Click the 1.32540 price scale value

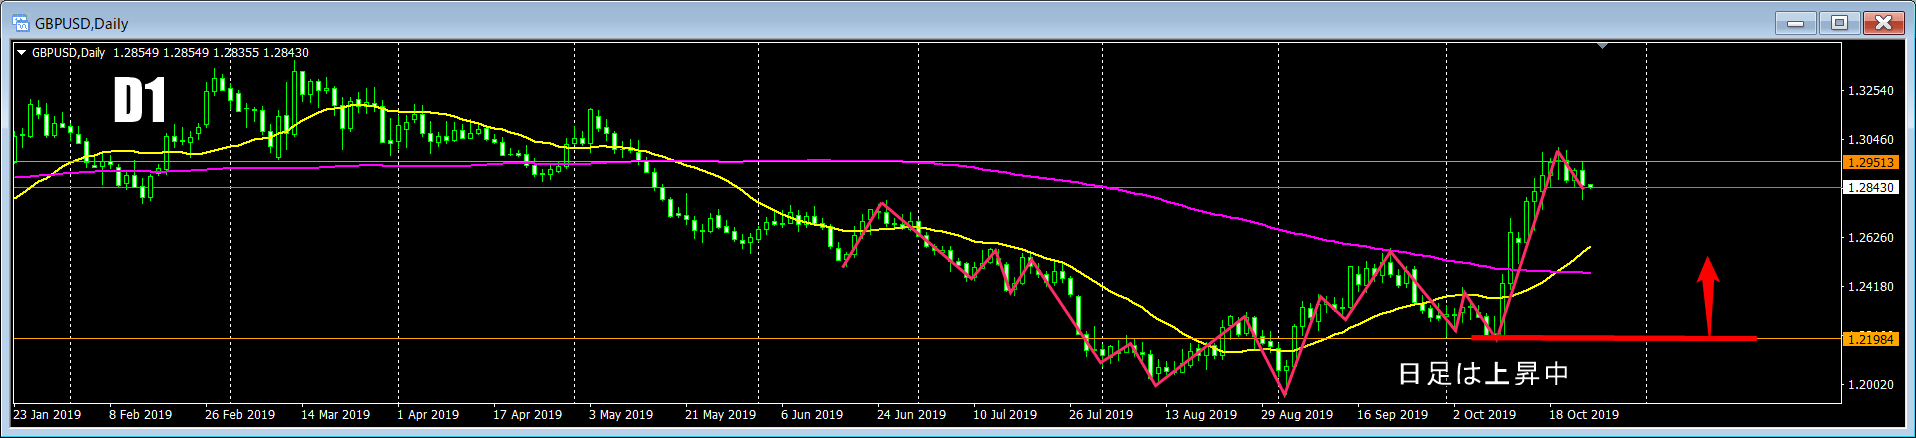(x=1870, y=90)
